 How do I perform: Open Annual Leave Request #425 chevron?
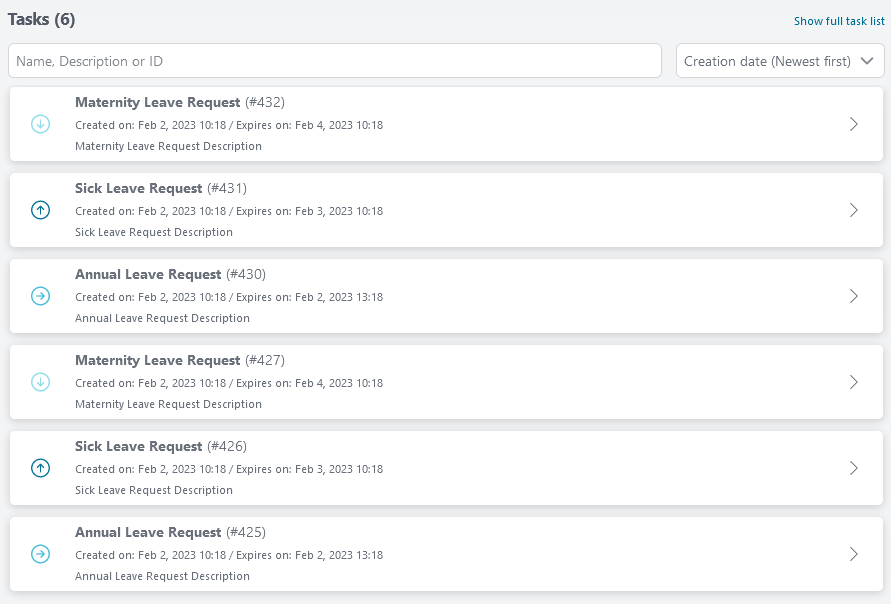click(x=853, y=554)
